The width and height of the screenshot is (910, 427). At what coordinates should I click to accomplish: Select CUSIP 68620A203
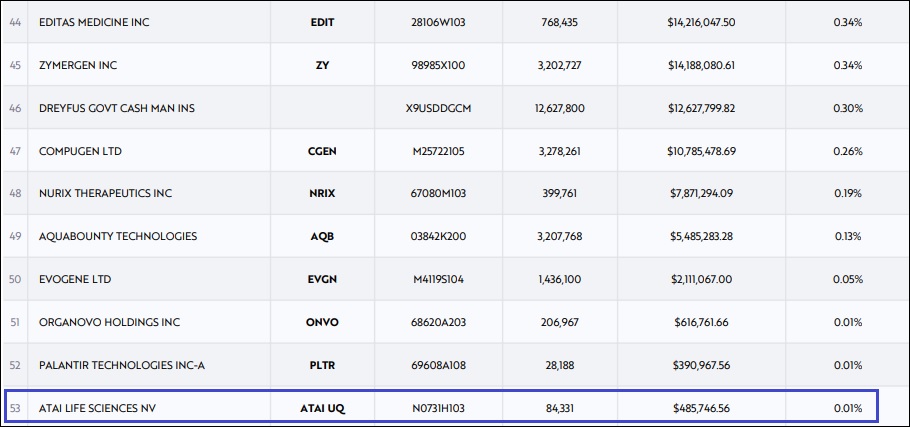point(438,322)
